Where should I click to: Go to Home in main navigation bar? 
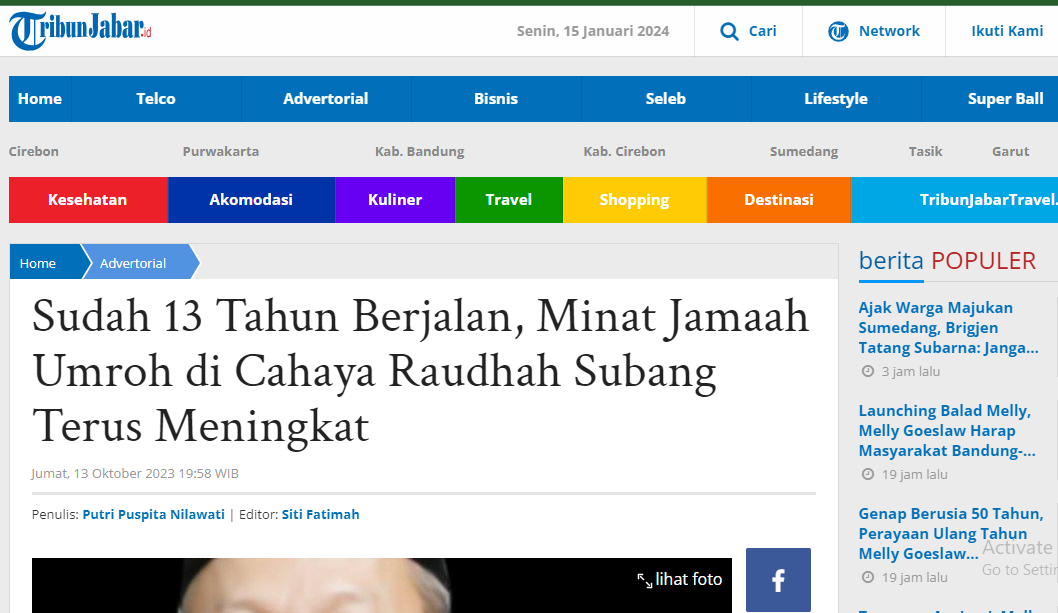(40, 99)
